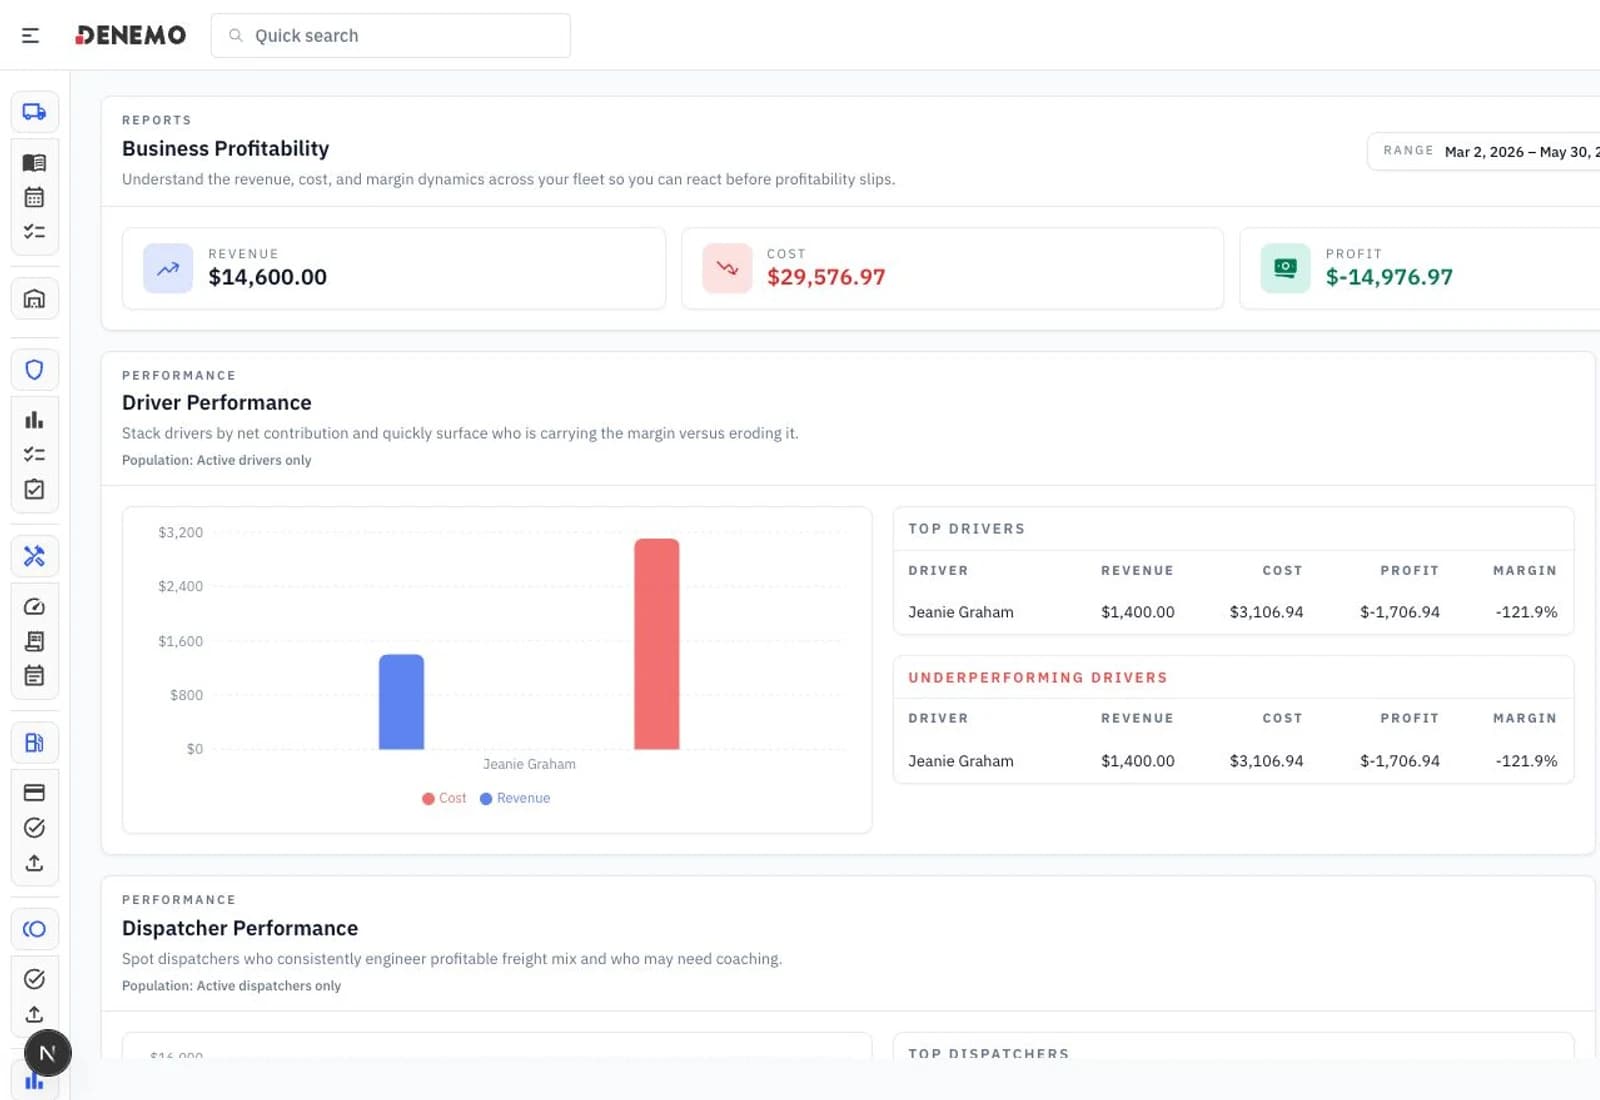
Task: Toggle the Cost legend series
Action: coord(444,798)
